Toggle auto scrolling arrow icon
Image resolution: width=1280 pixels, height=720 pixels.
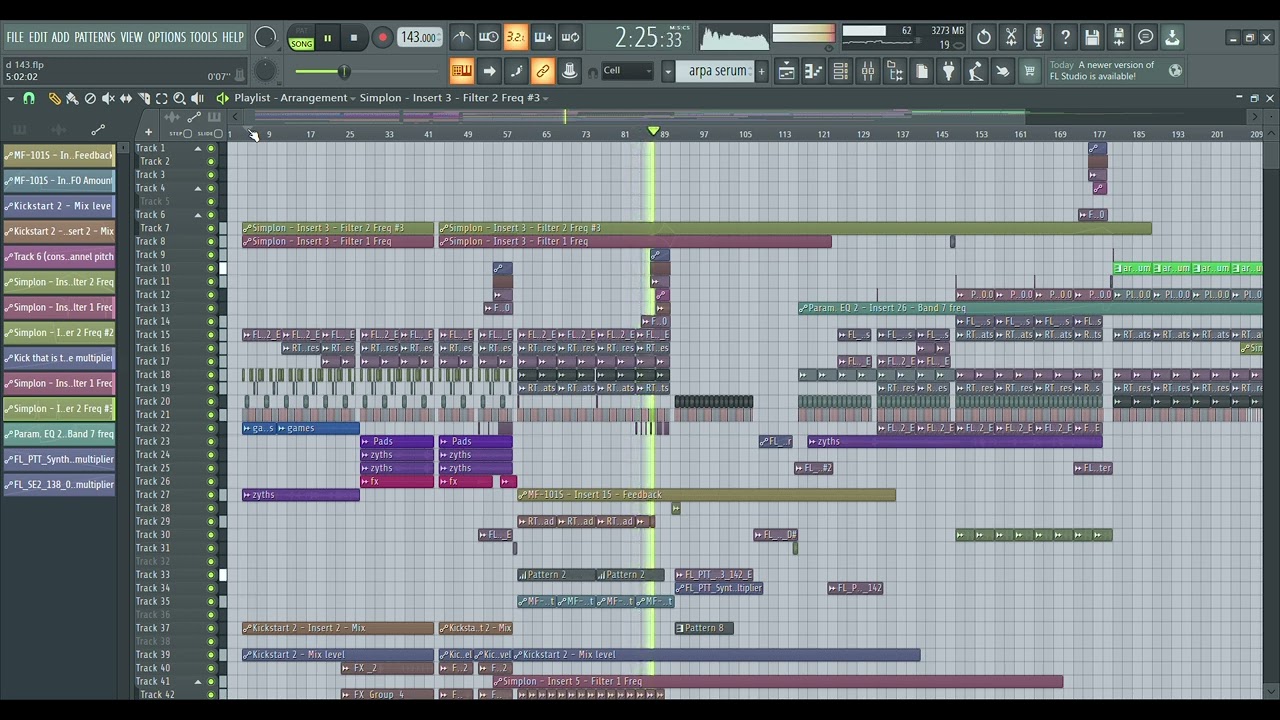pyautogui.click(x=489, y=71)
